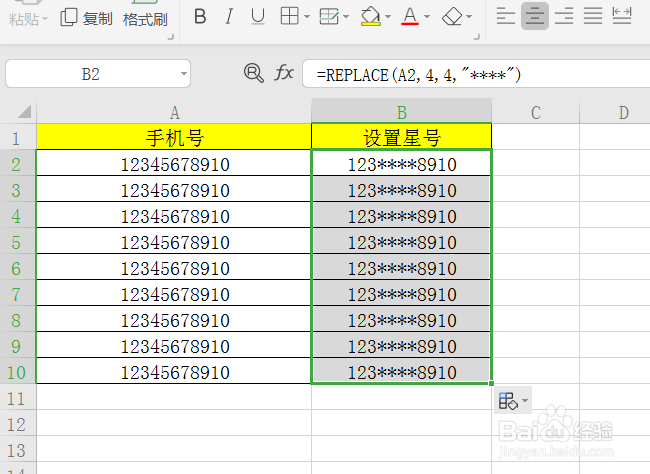Toggle italic formatting
This screenshot has width=650, height=474.
click(x=228, y=17)
